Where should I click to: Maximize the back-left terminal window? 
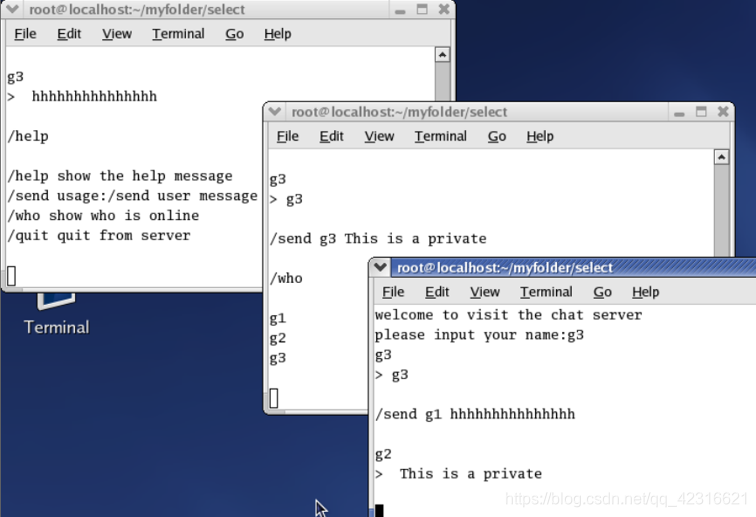422,9
